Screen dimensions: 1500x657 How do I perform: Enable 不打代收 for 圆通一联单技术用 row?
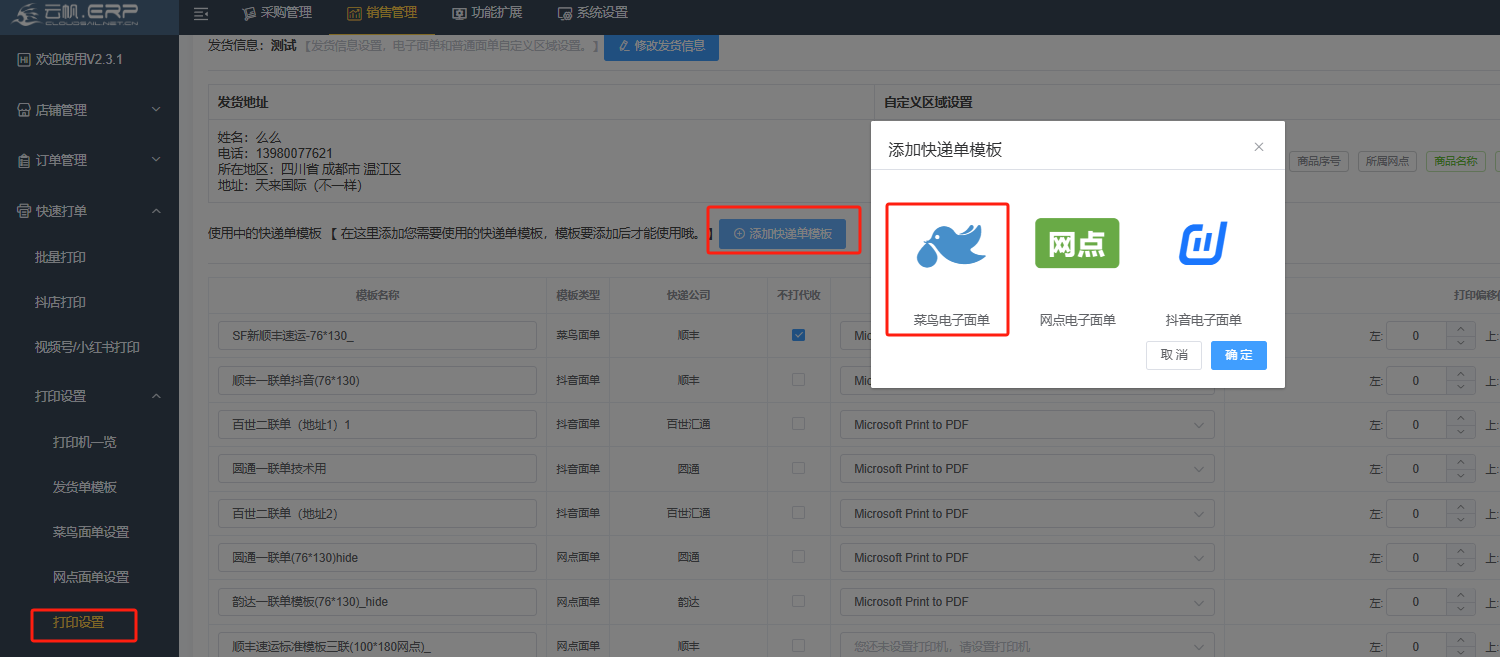click(798, 469)
